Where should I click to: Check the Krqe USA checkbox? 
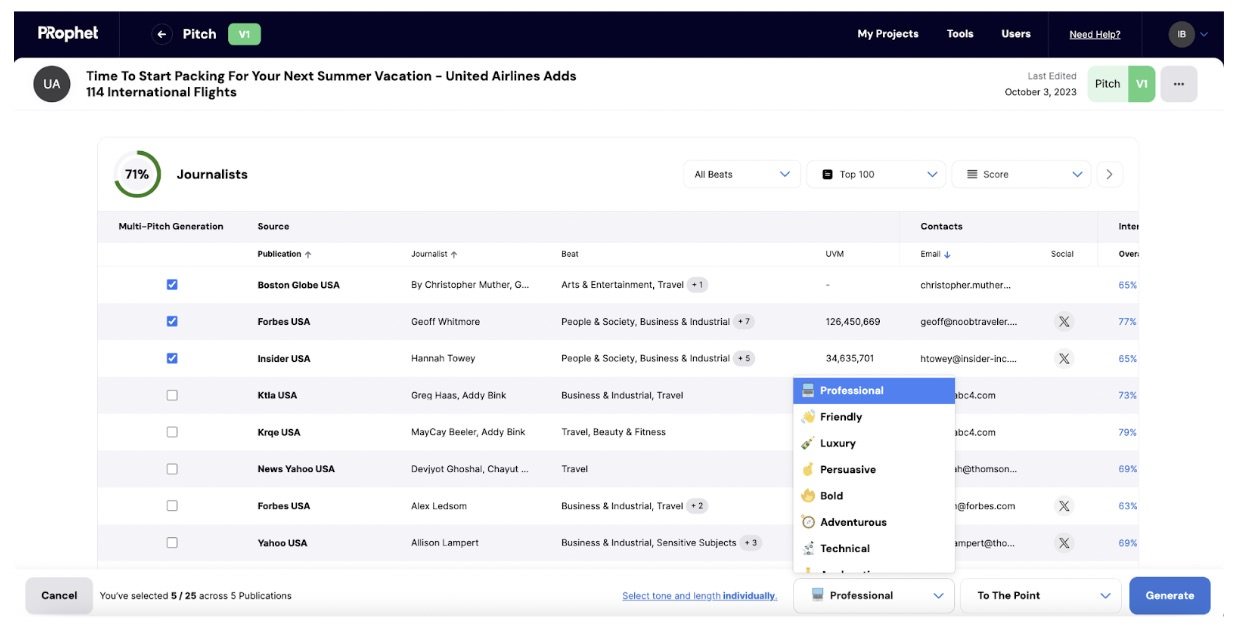tap(172, 432)
